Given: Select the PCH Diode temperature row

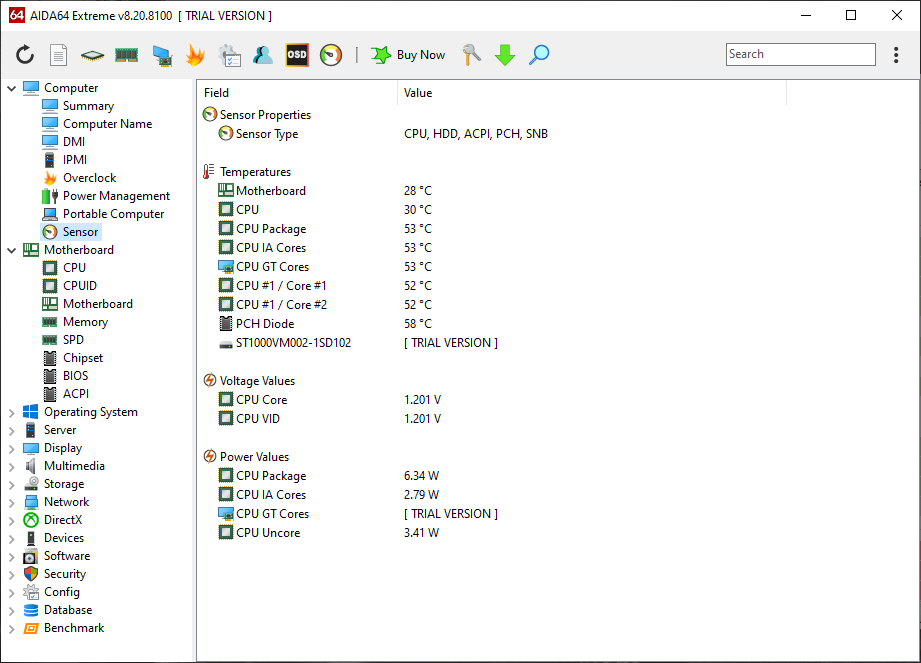Looking at the screenshot, I should coord(265,324).
